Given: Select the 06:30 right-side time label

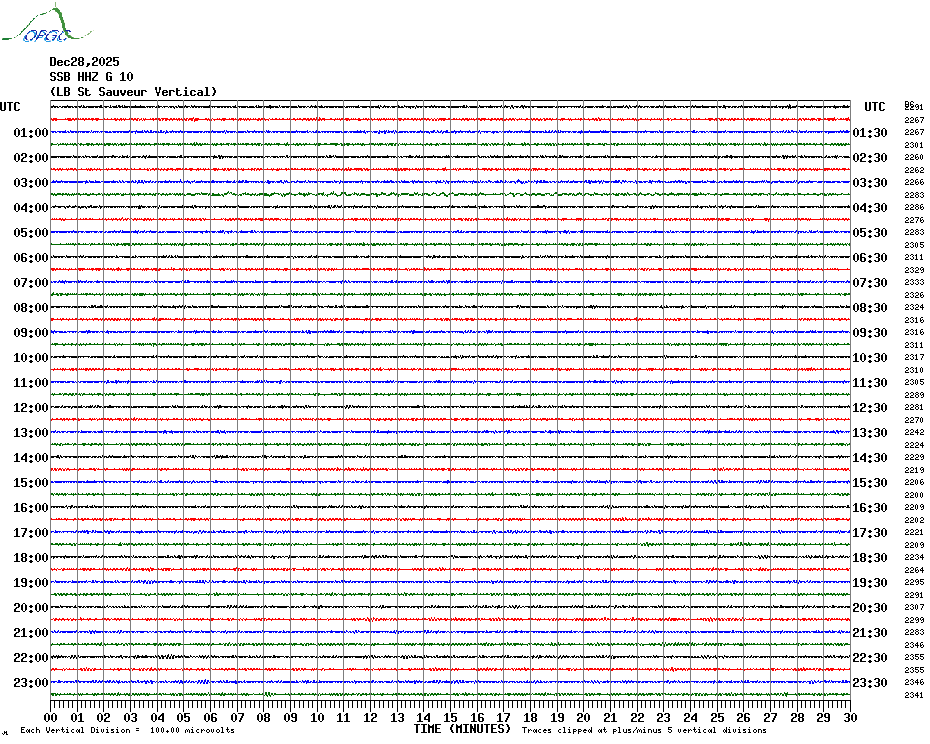Looking at the screenshot, I should (870, 257).
